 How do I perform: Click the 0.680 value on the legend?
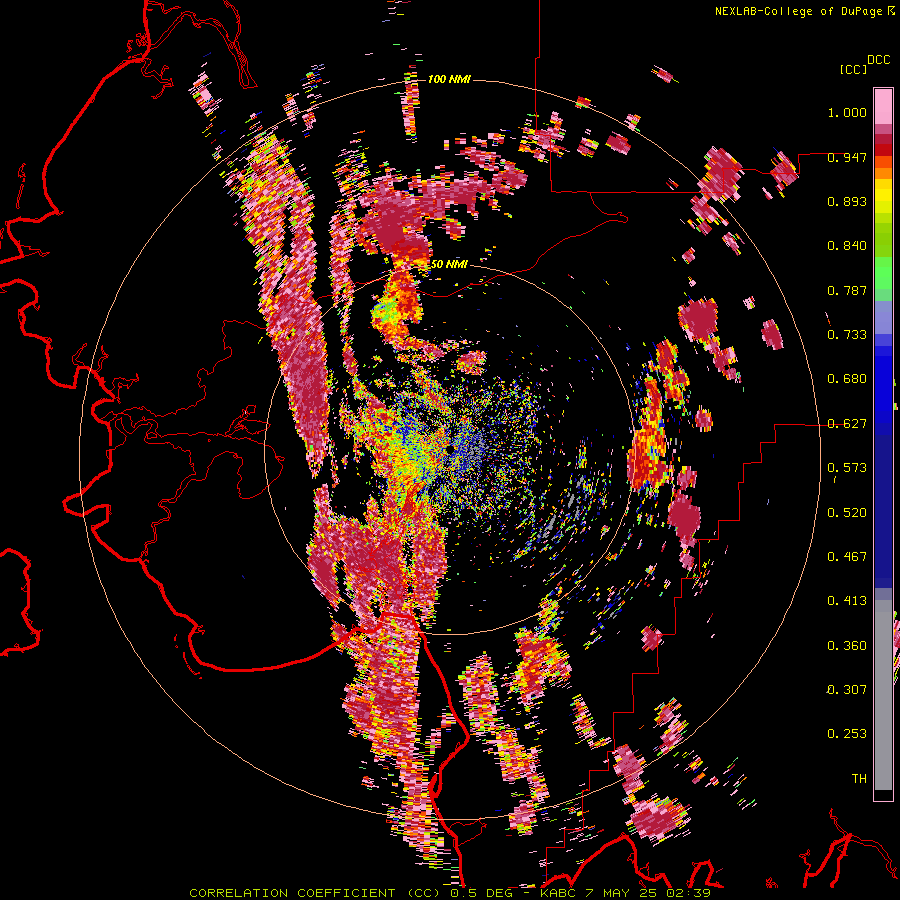click(847, 379)
